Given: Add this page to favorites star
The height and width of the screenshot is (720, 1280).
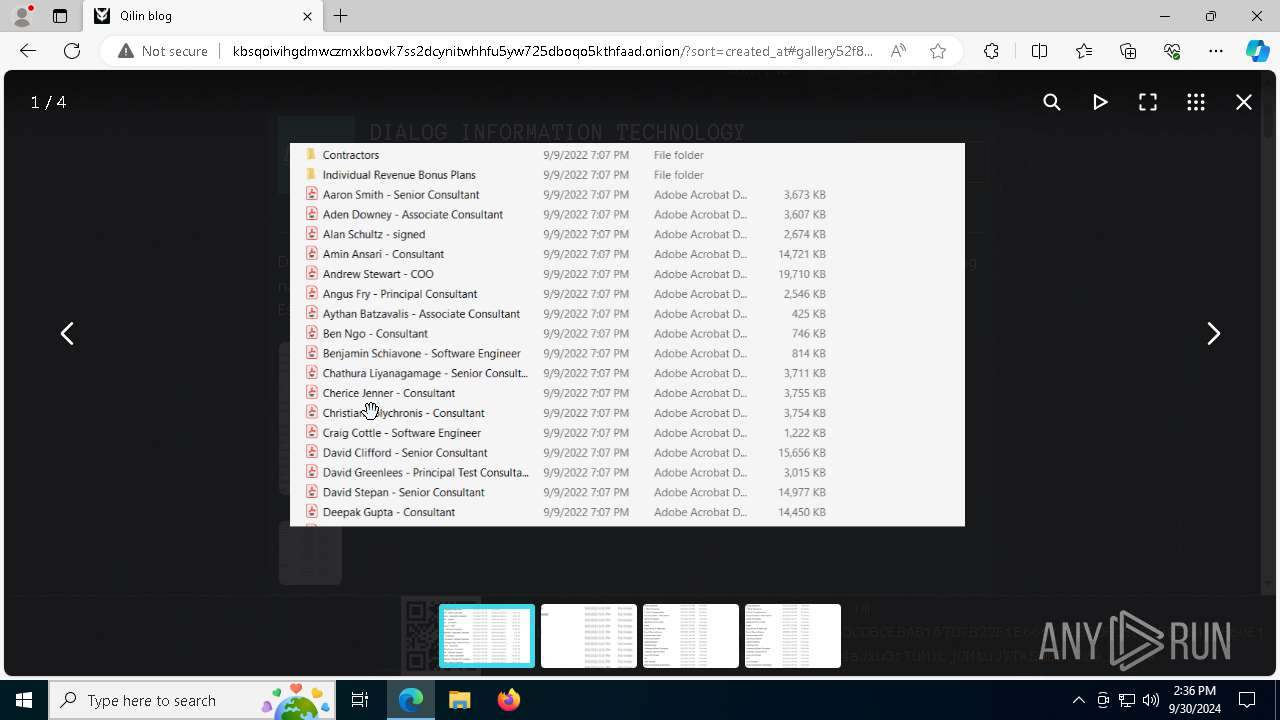Looking at the screenshot, I should pos(938,51).
